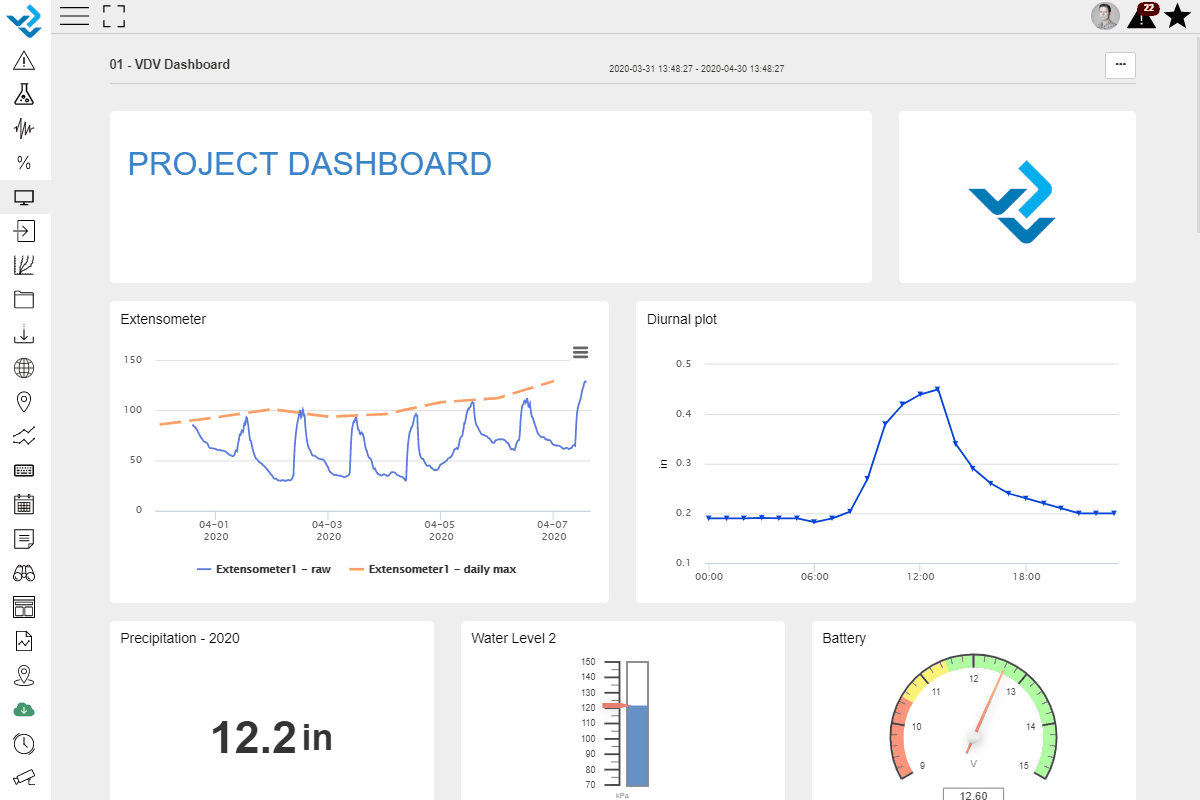Open the waveform vibration icon
The image size is (1200, 800).
click(24, 129)
